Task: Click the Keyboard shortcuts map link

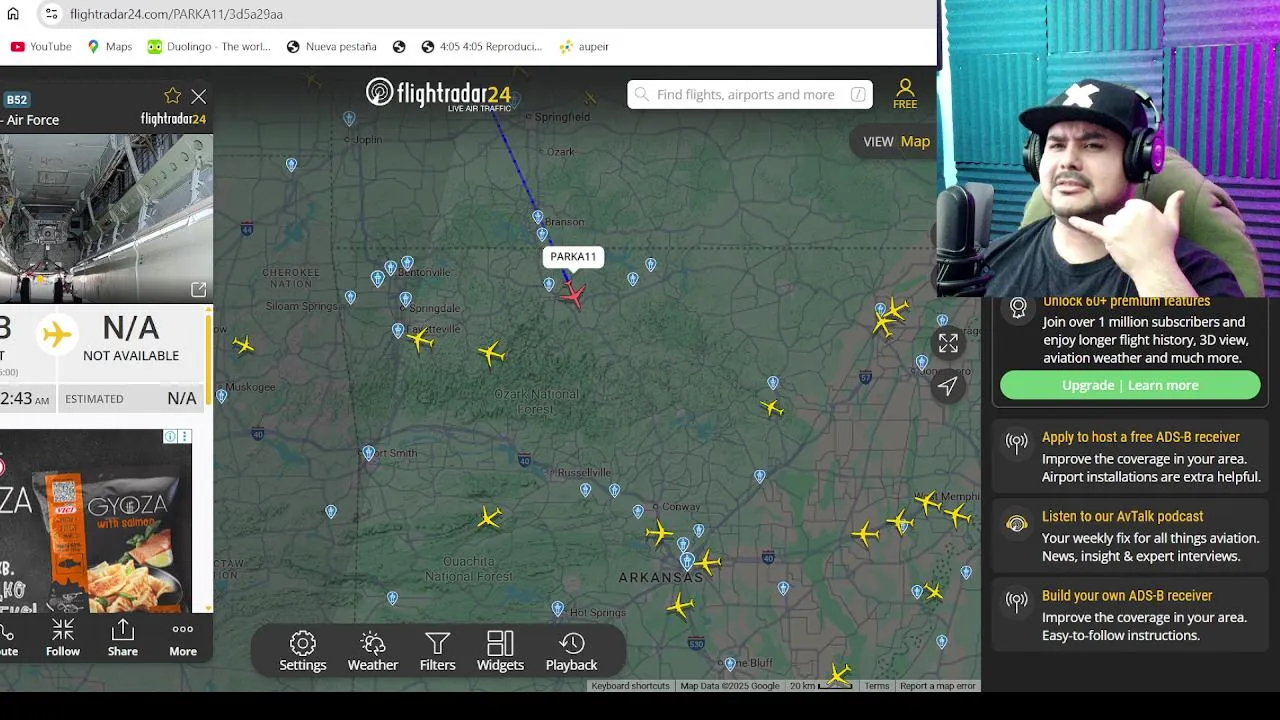Action: point(630,686)
